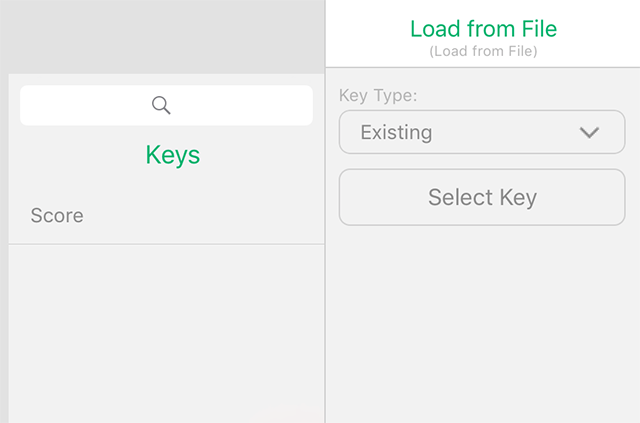Screen dimensions: 640x423
Task: Focus the search field above Keys
Action: pyautogui.click(x=167, y=105)
